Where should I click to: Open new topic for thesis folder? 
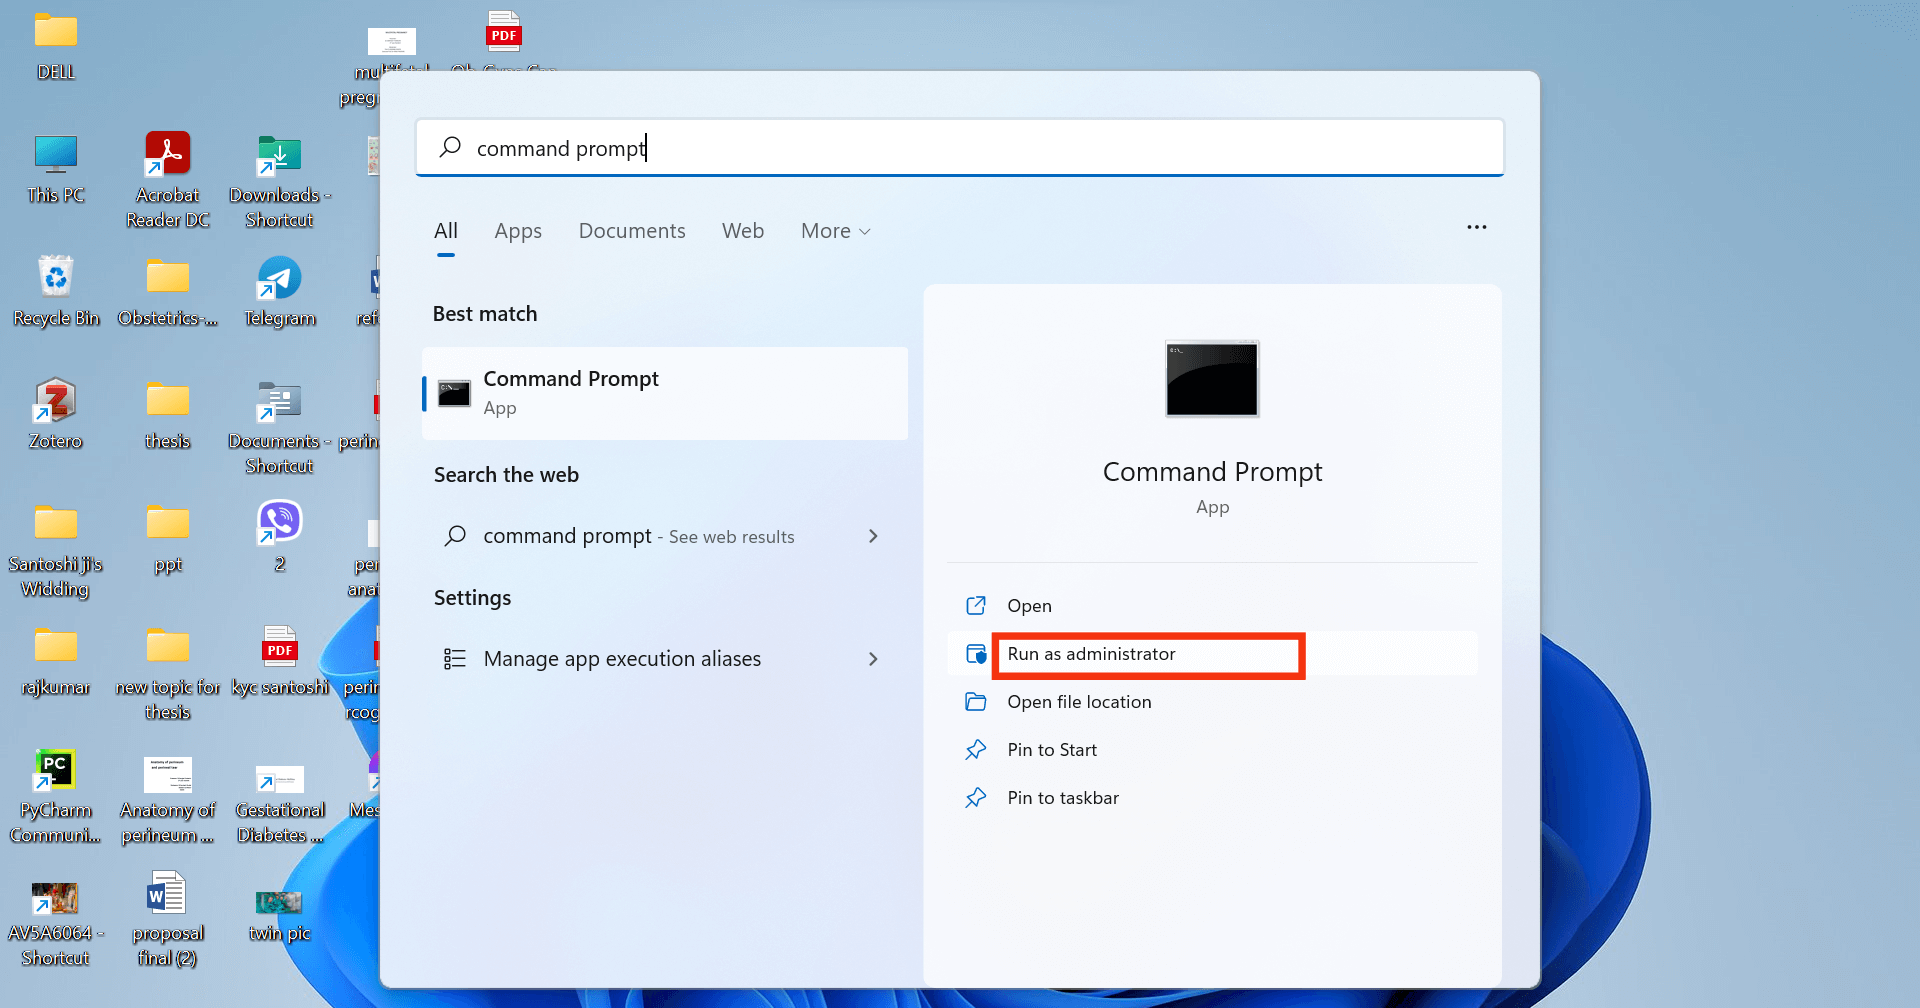point(168,673)
